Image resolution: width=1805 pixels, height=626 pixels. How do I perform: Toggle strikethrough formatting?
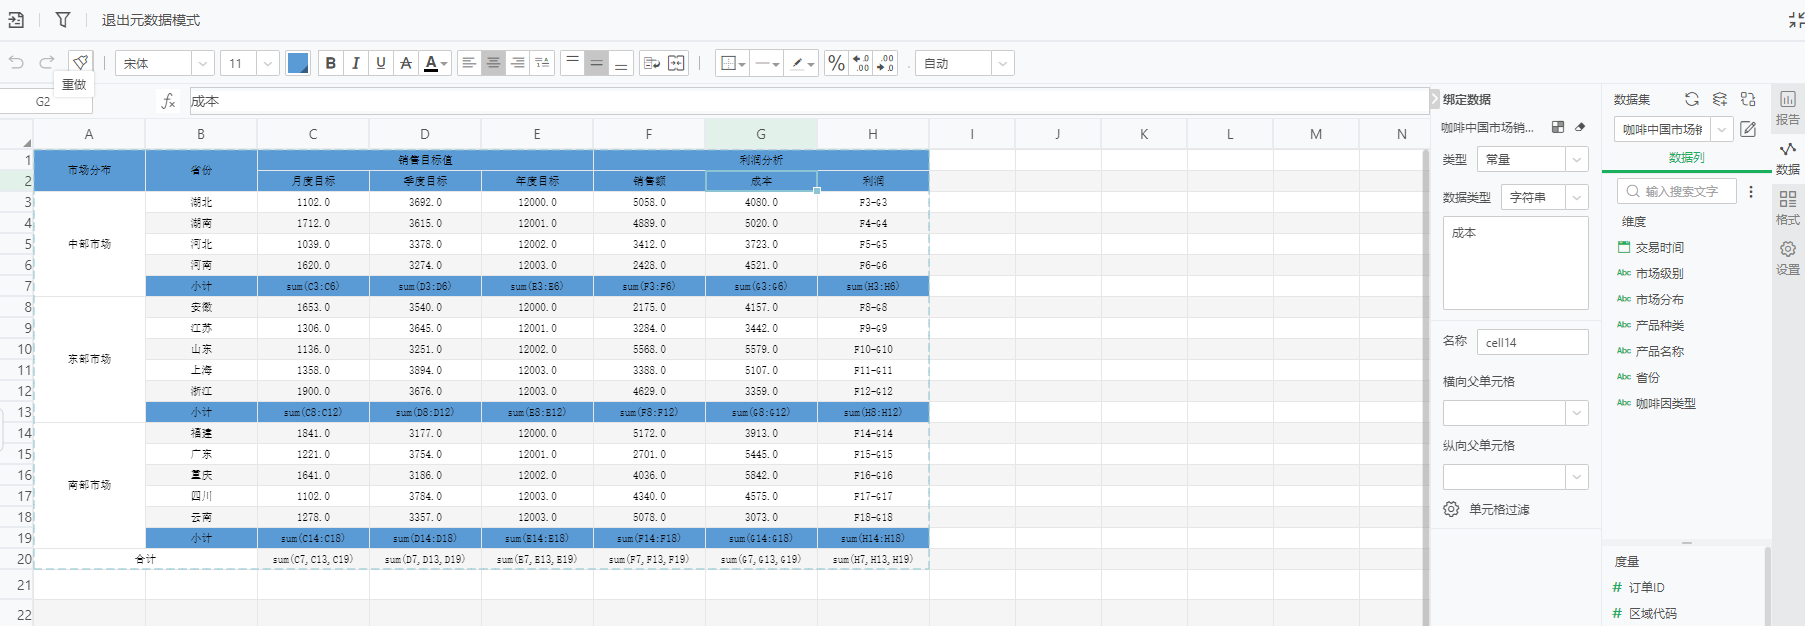point(405,63)
